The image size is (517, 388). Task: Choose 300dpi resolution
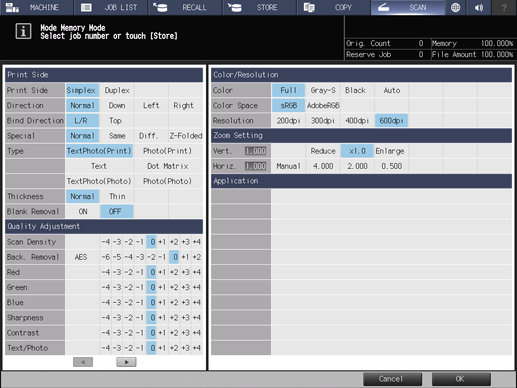click(x=323, y=121)
